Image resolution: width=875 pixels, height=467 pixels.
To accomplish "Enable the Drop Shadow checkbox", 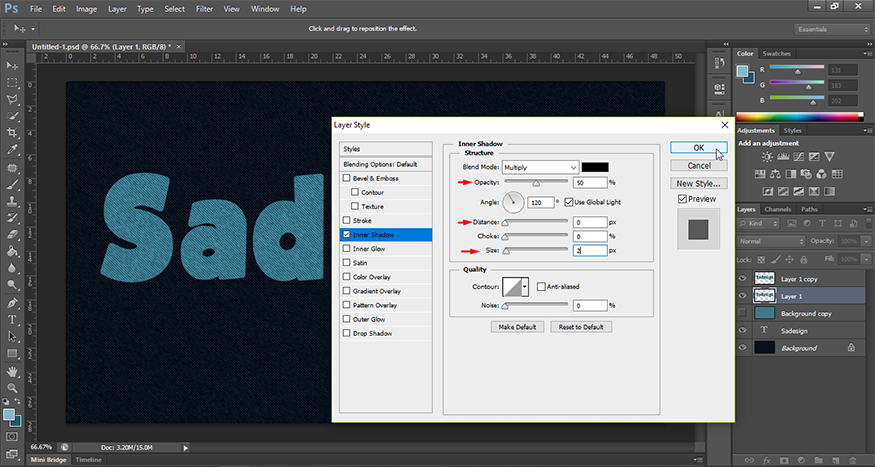I will point(347,333).
